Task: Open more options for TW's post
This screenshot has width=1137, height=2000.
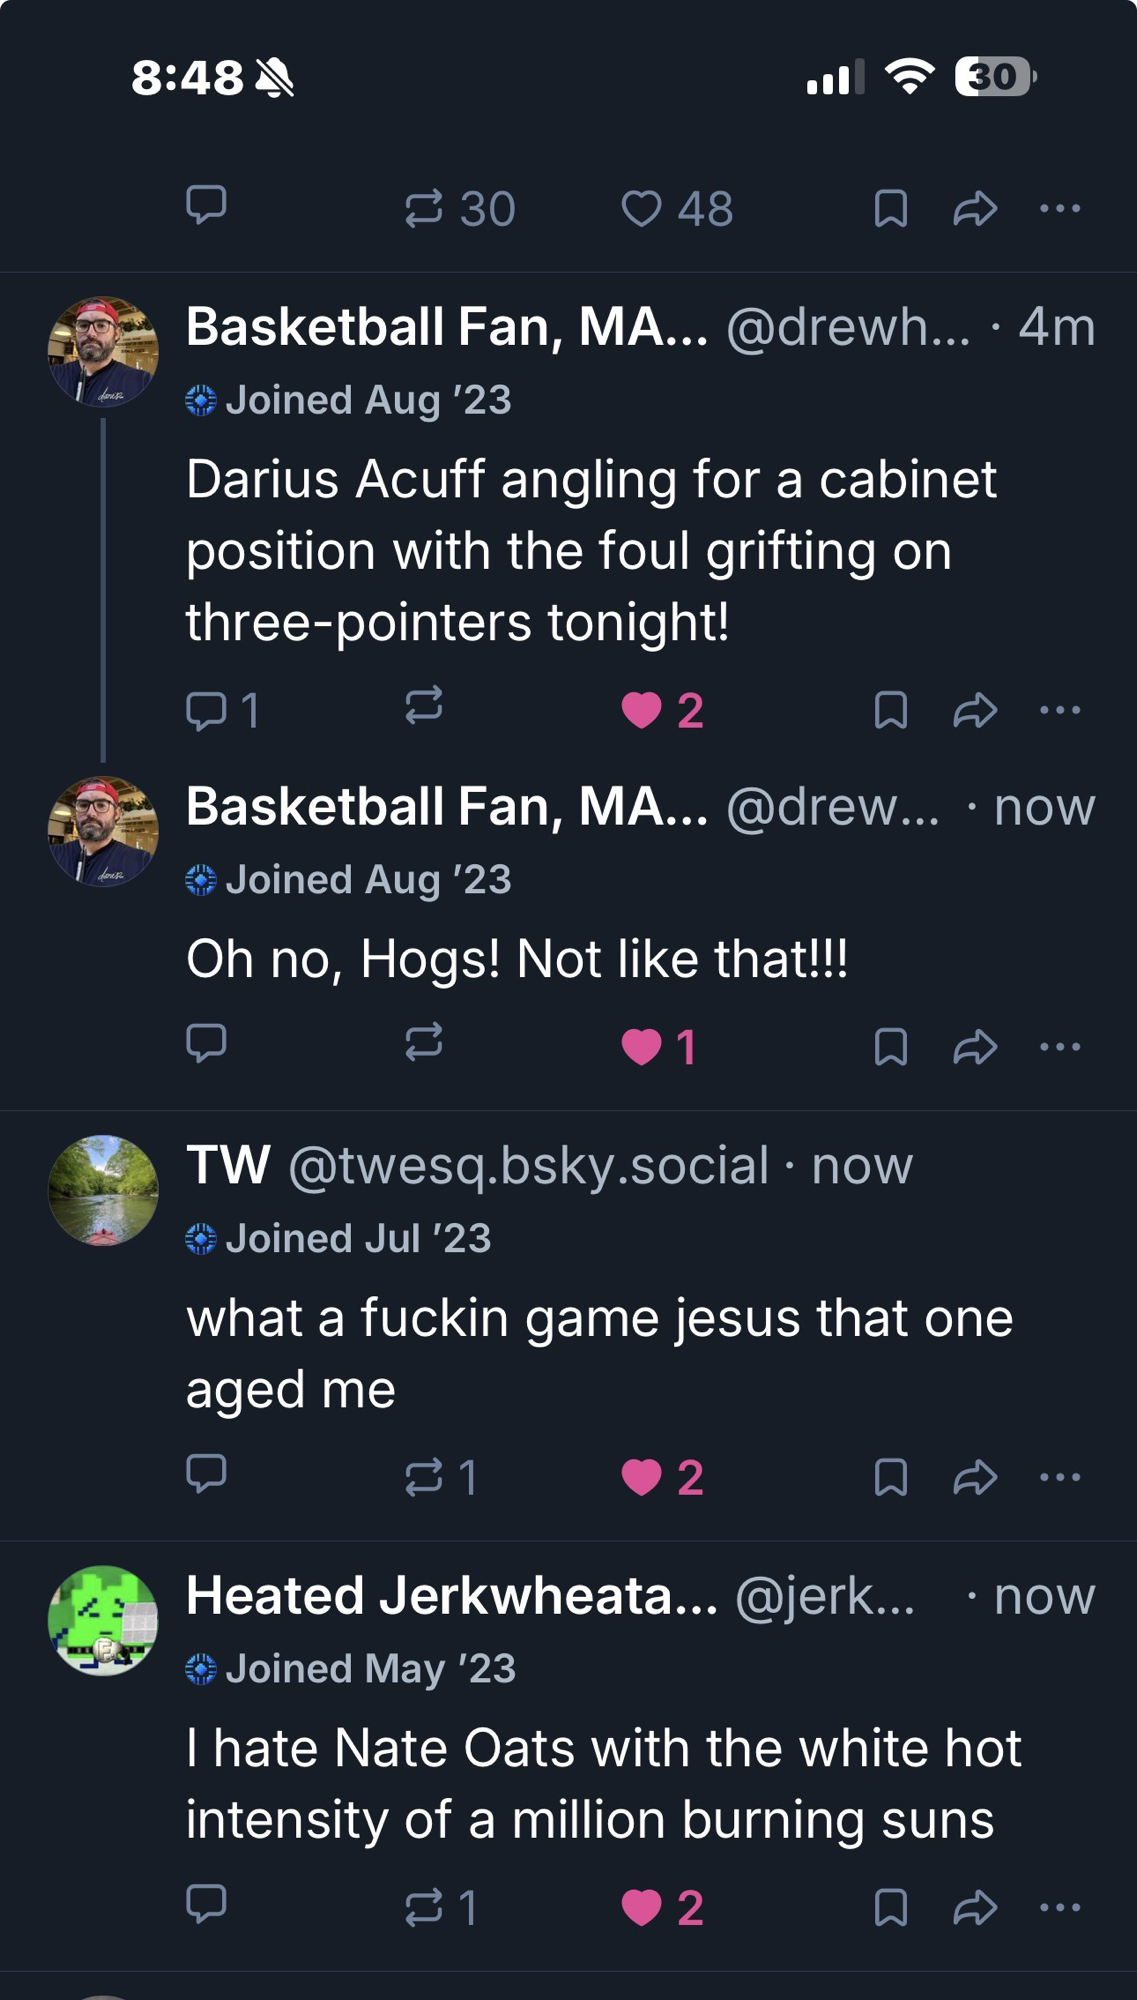Action: pos(1060,1477)
